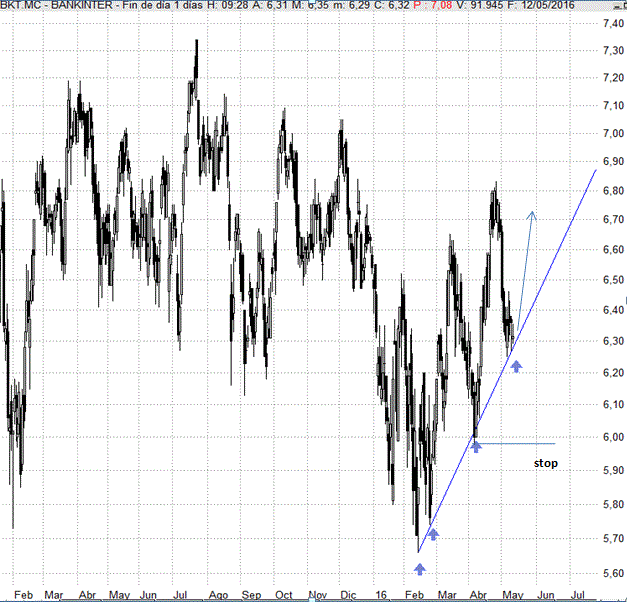
Task: Click the 6,20 price axis label
Action: pyautogui.click(x=613, y=373)
